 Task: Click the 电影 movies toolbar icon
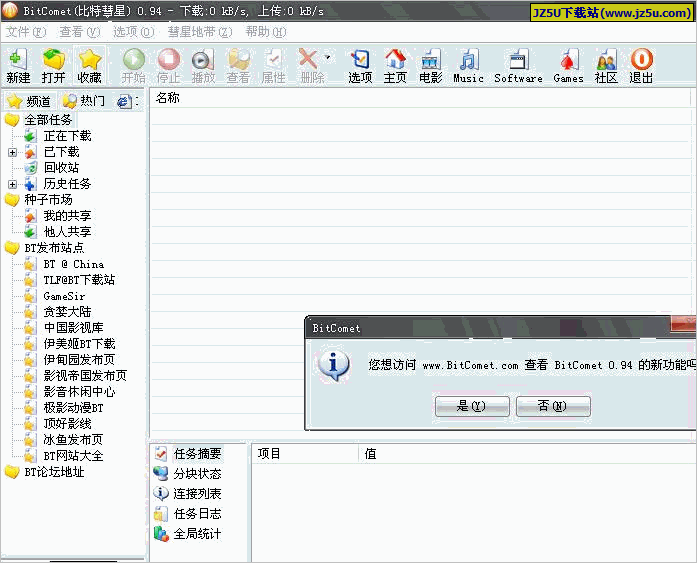click(x=430, y=66)
